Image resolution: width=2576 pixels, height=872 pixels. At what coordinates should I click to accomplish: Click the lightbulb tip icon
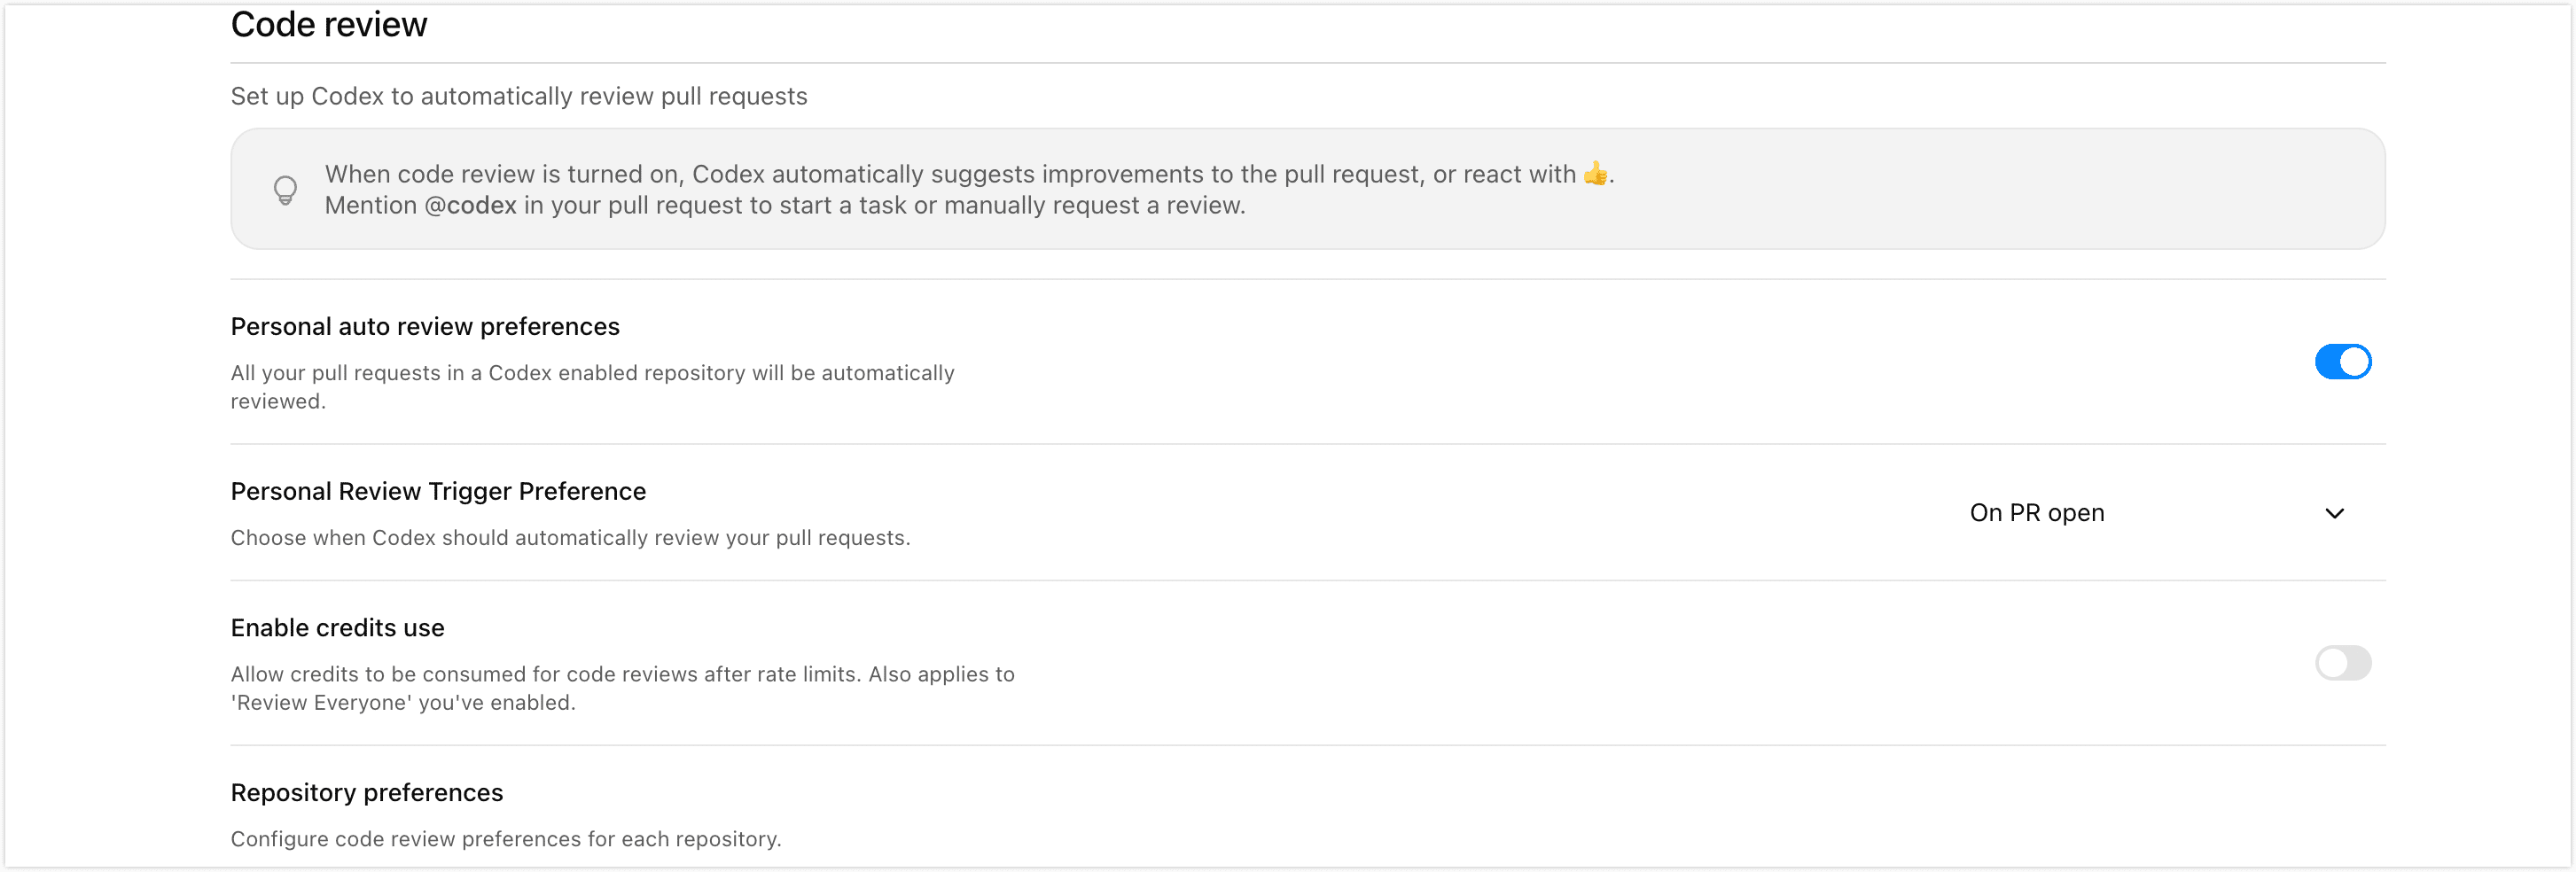point(285,188)
